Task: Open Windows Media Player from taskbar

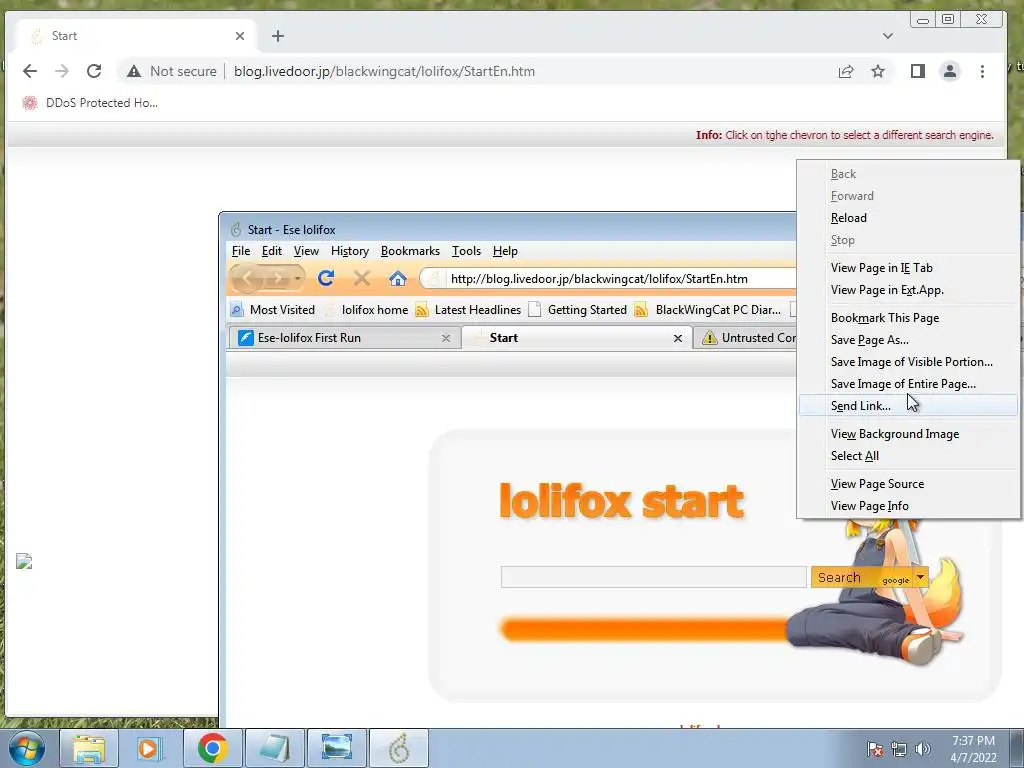Action: pyautogui.click(x=150, y=748)
